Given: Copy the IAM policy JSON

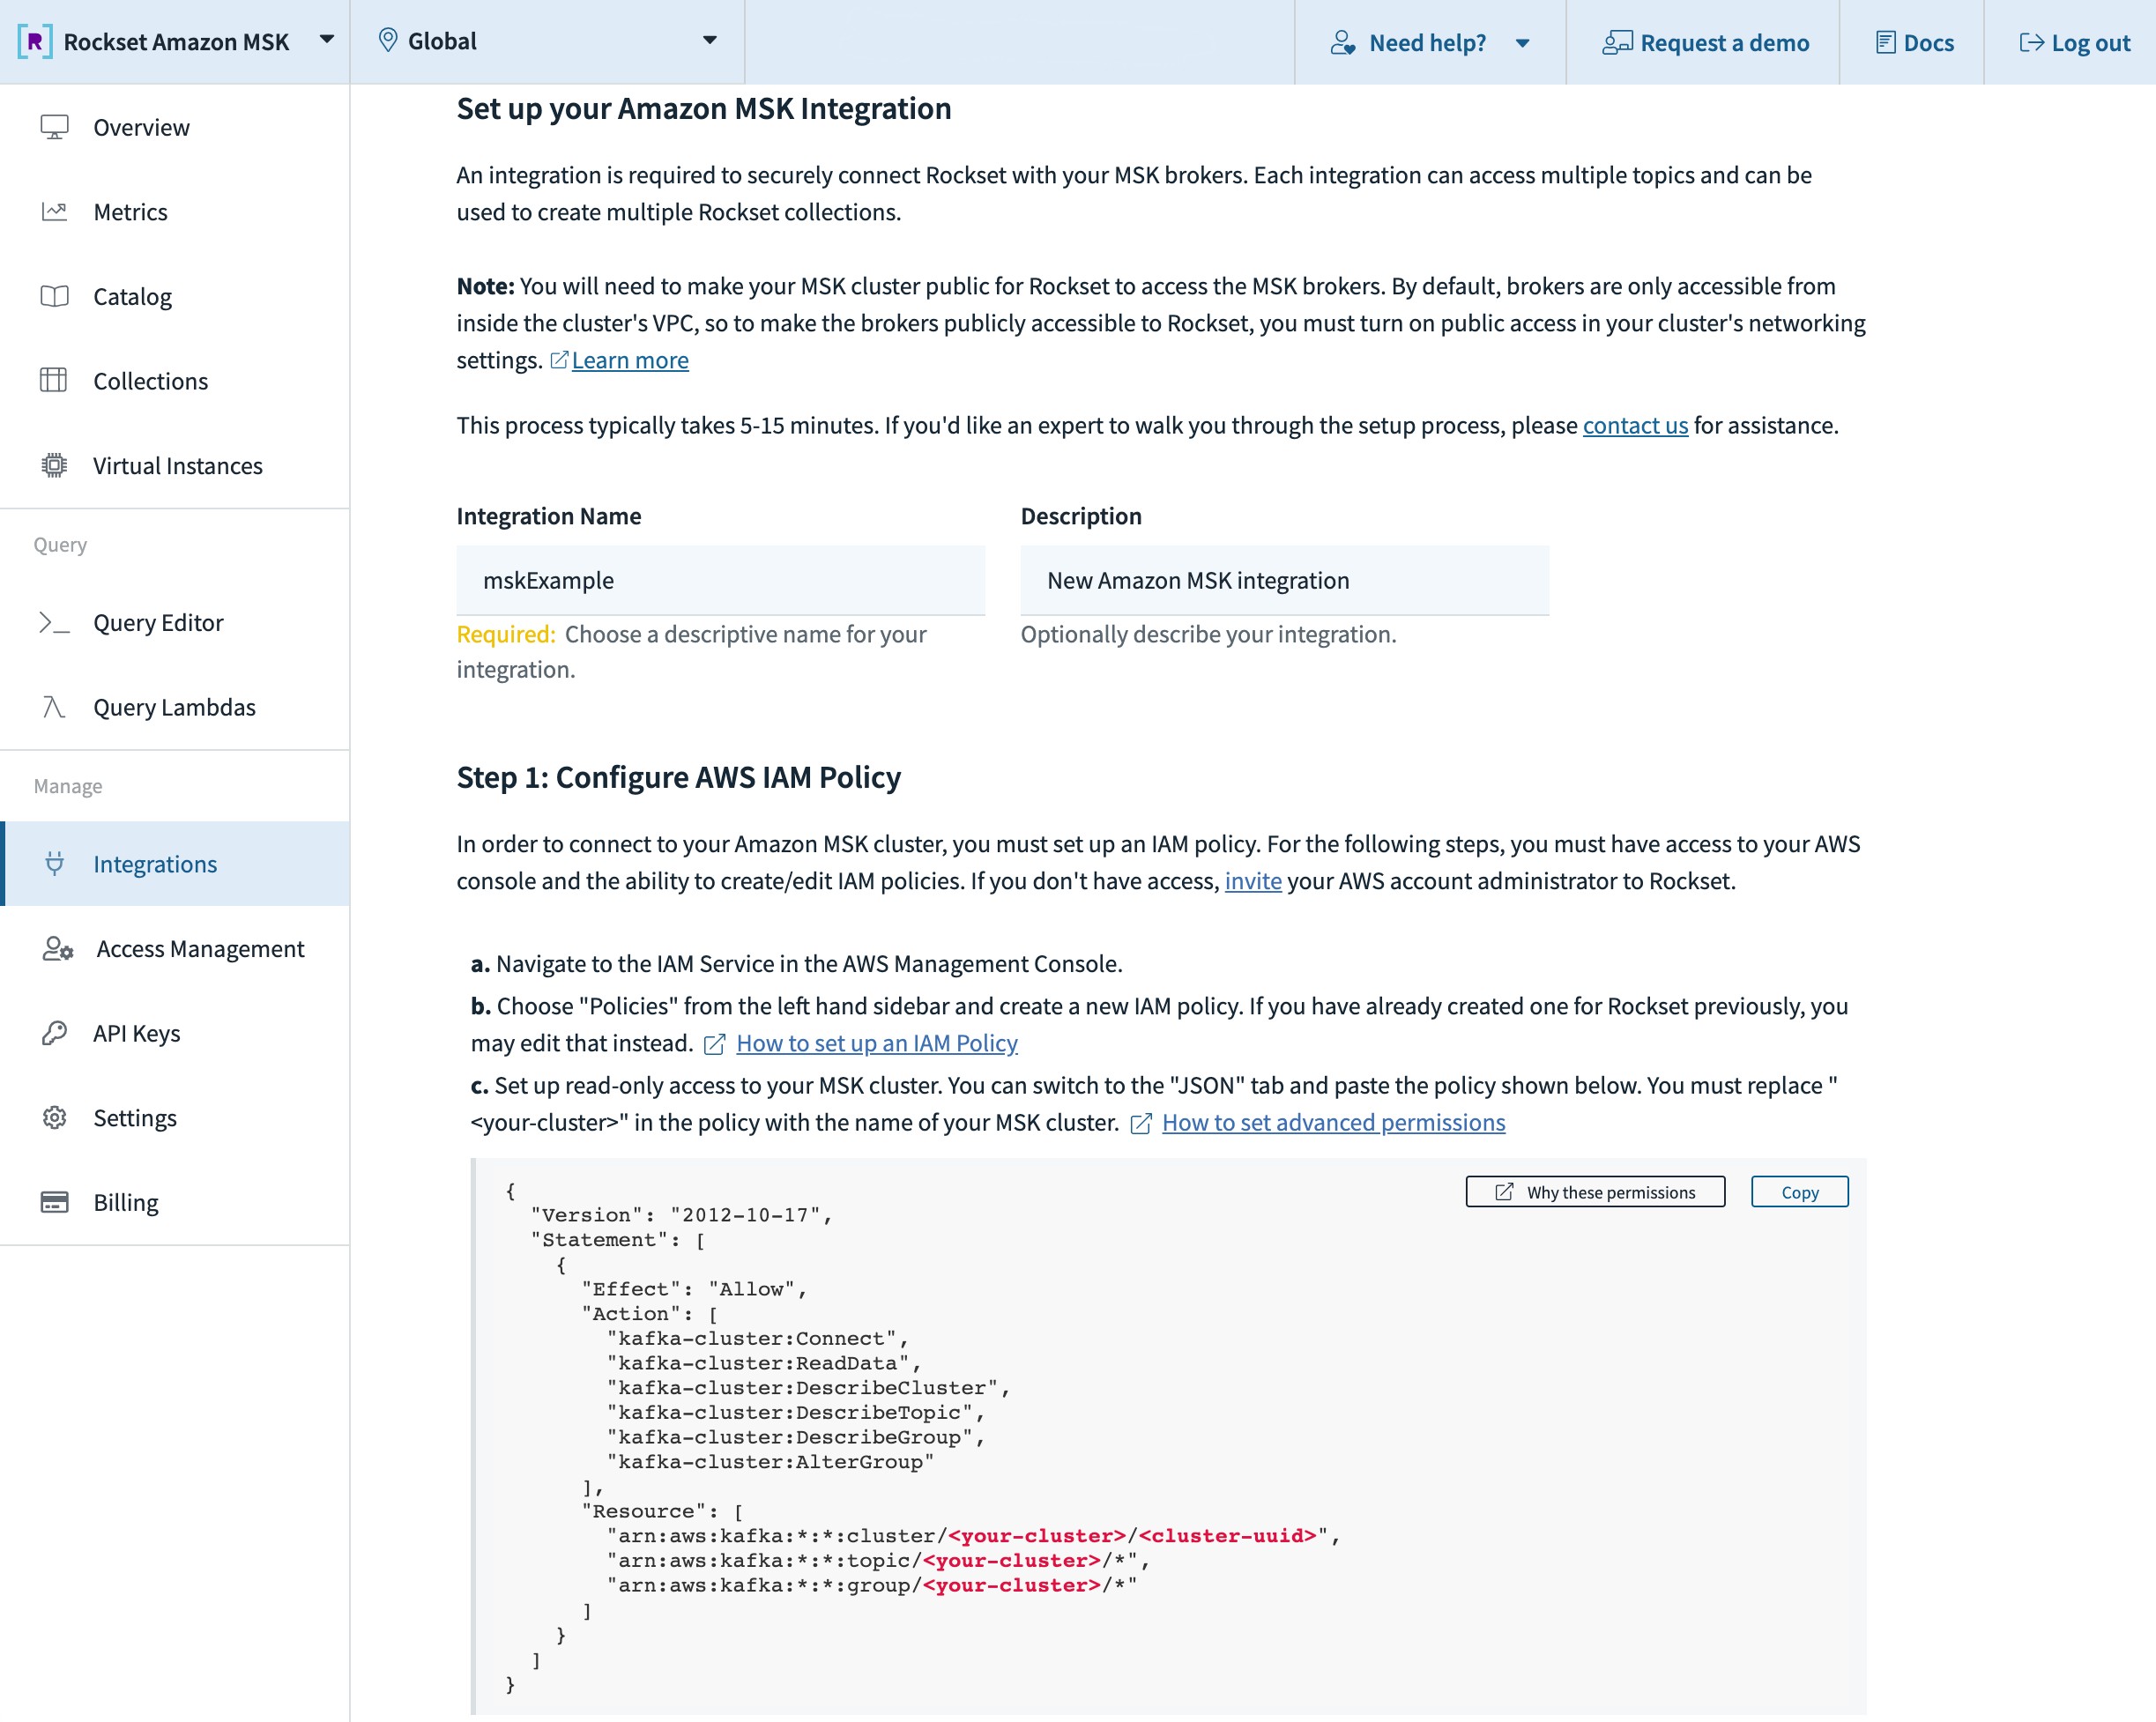Looking at the screenshot, I should (x=1799, y=1192).
